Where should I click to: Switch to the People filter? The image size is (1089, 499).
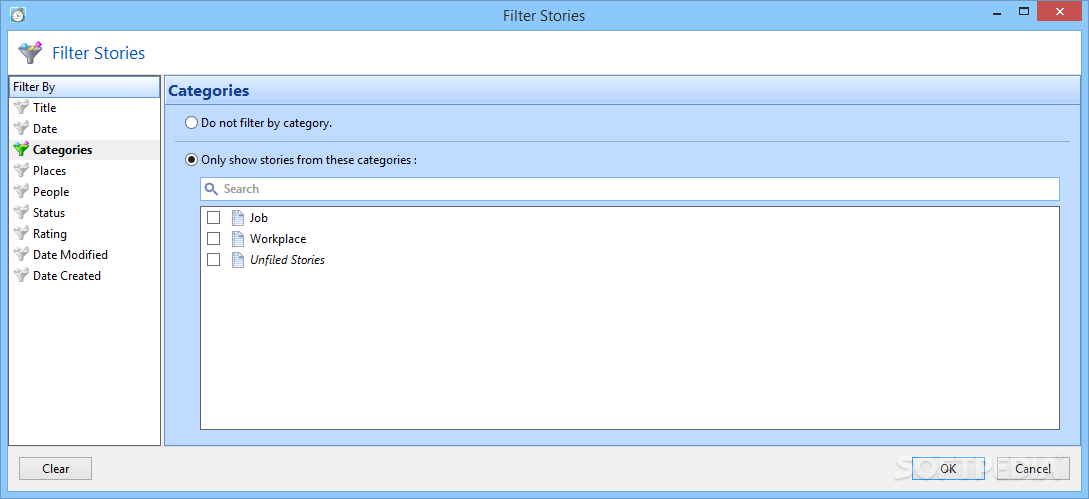point(85,192)
